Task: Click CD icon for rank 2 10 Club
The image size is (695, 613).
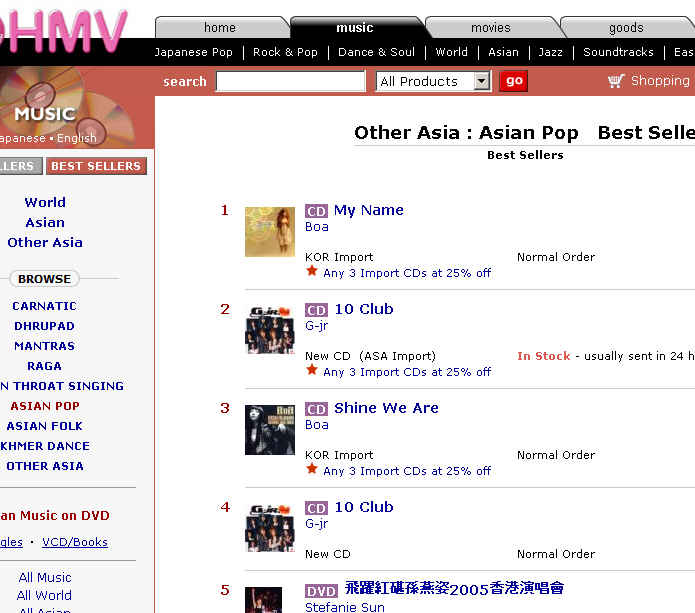Action: [x=316, y=310]
